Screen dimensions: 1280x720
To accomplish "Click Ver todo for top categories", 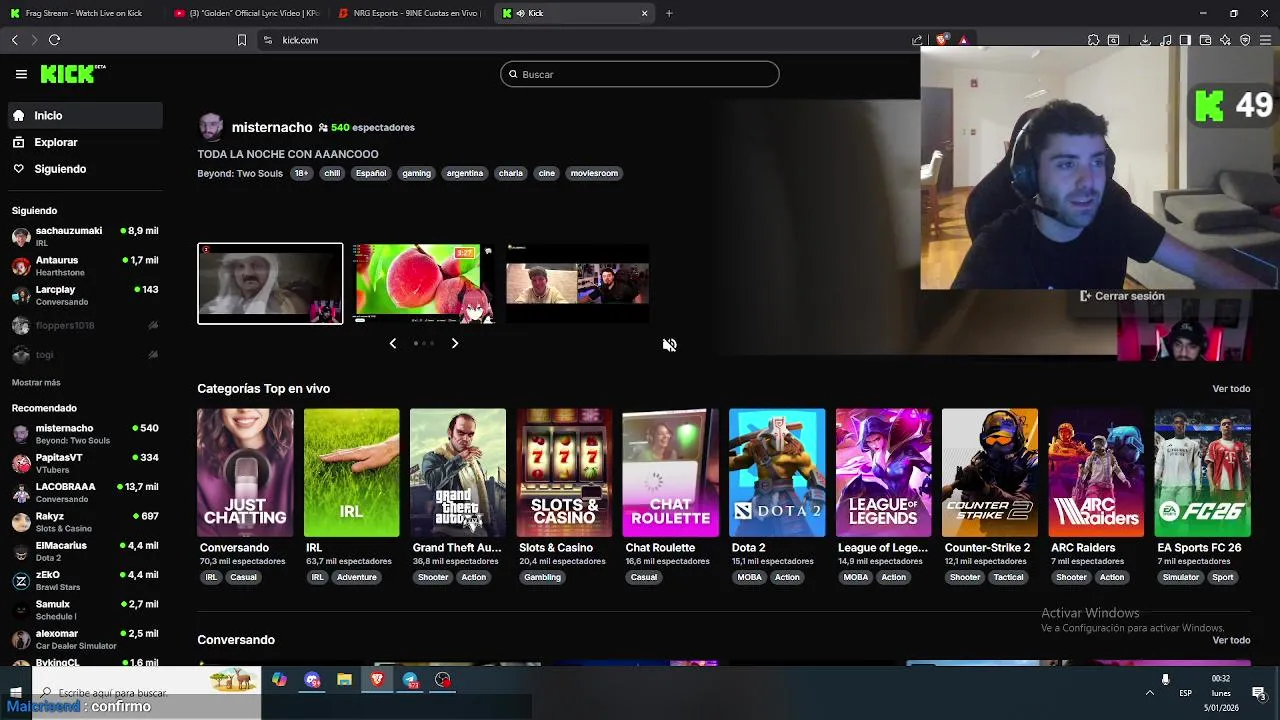I will coord(1231,389).
